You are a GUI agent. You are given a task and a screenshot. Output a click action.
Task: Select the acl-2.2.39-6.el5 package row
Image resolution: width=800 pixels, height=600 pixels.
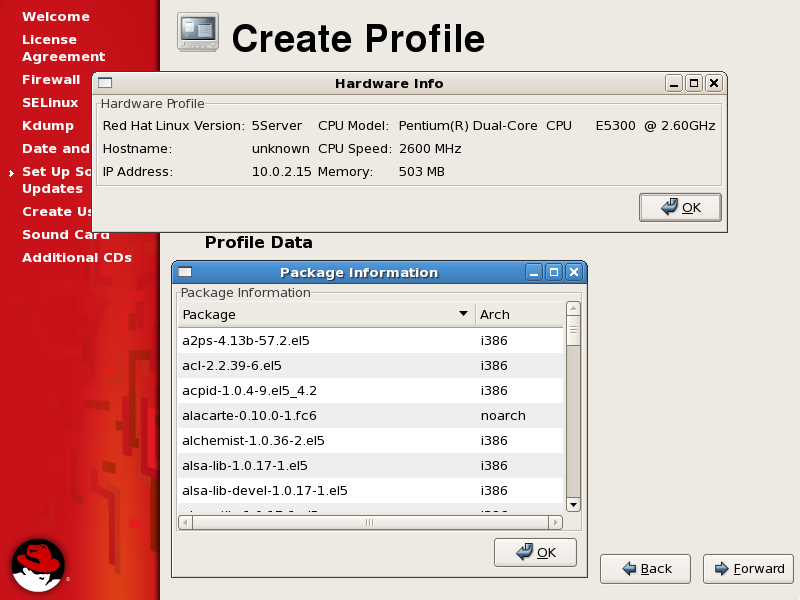click(x=370, y=365)
